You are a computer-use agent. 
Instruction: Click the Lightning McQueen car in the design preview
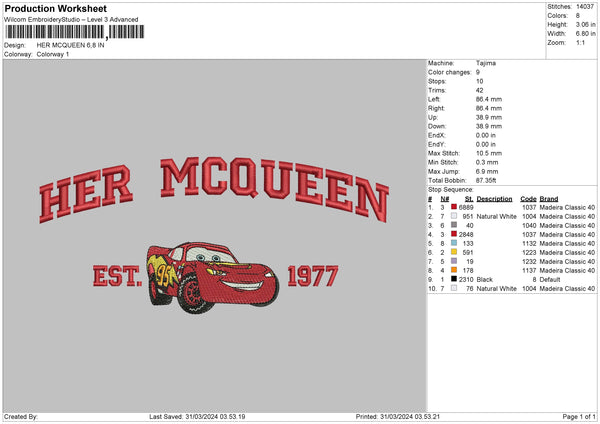click(x=213, y=277)
